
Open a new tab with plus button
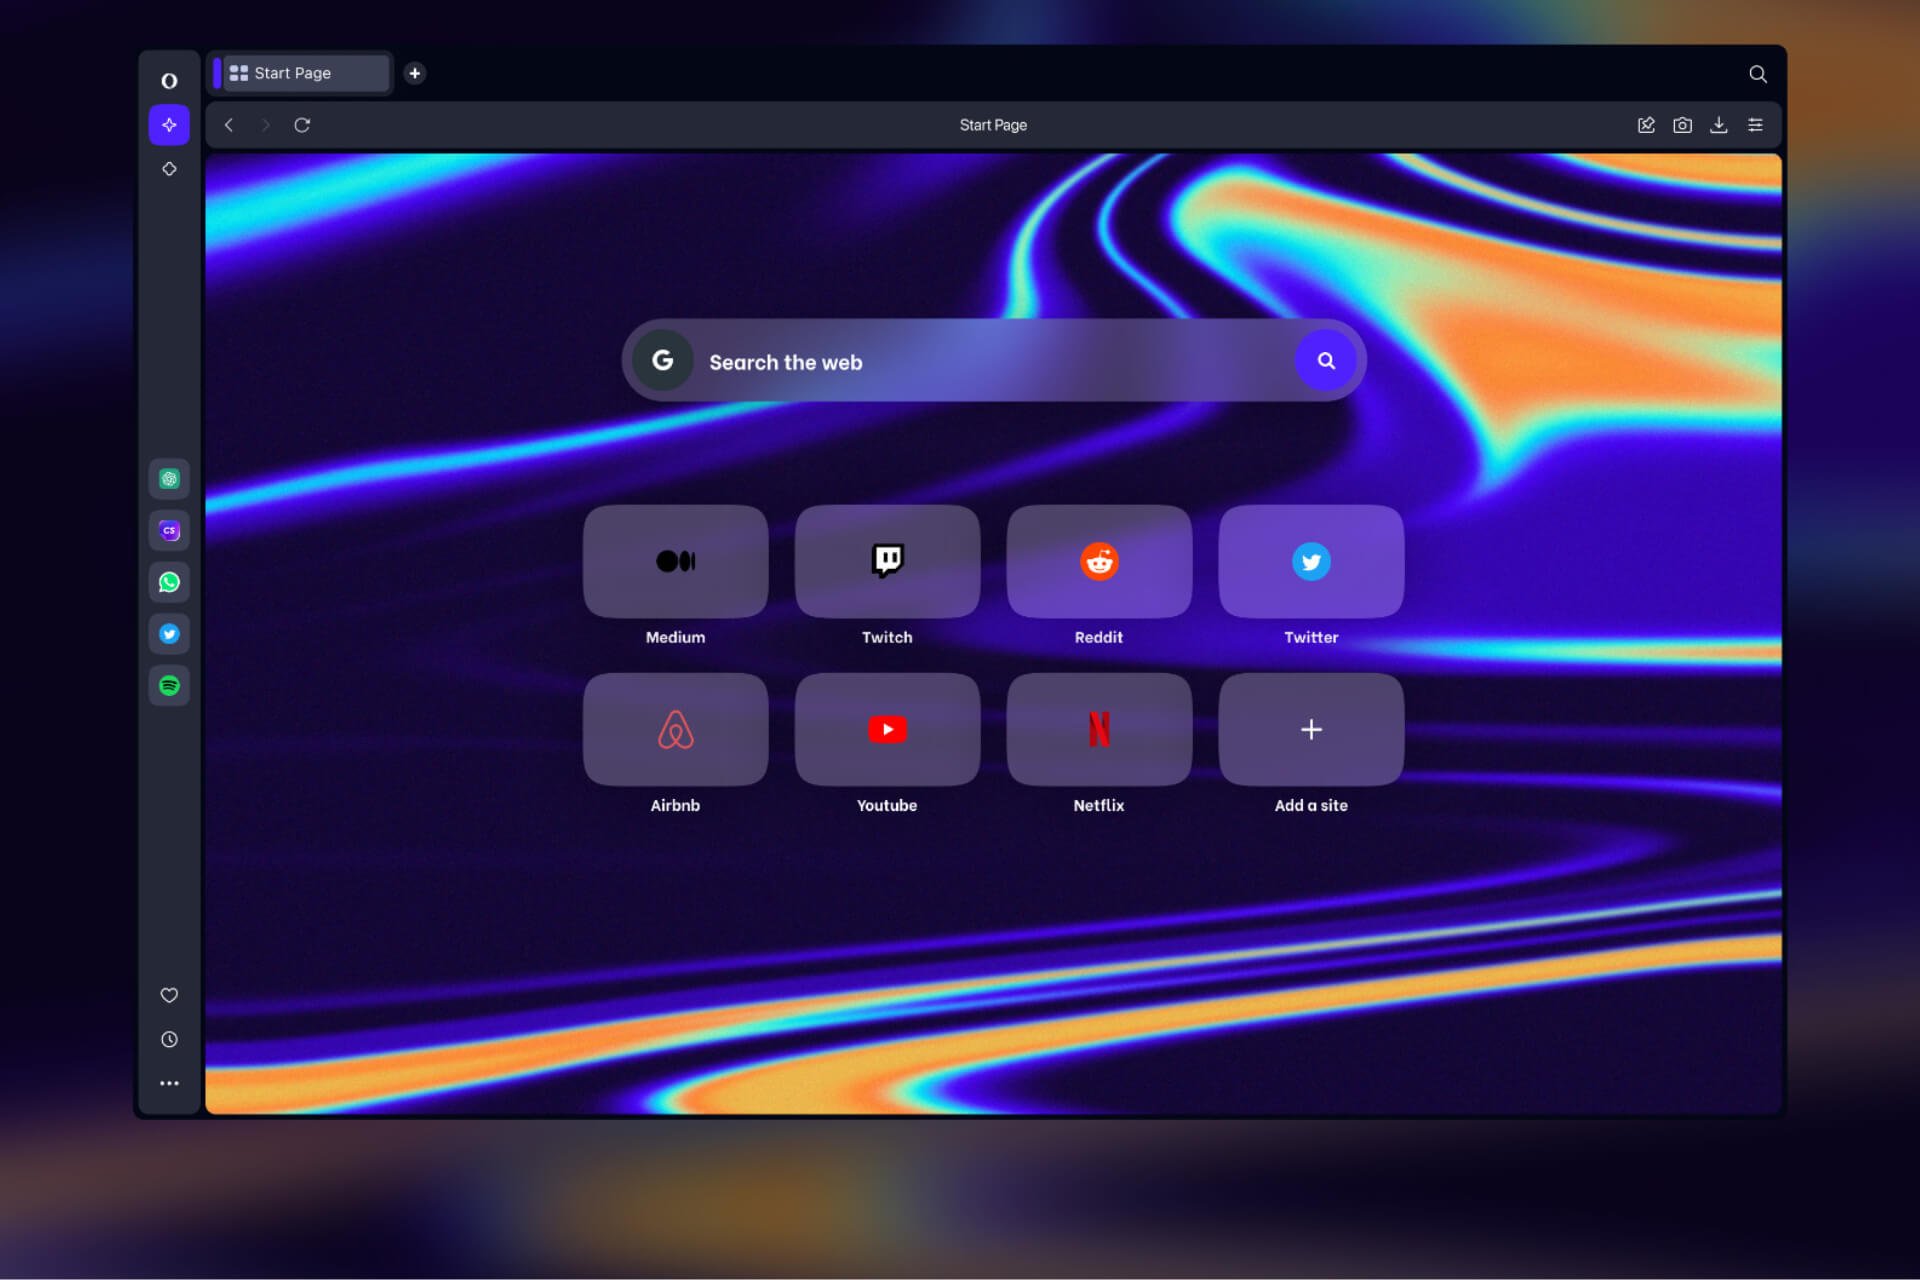tap(414, 73)
